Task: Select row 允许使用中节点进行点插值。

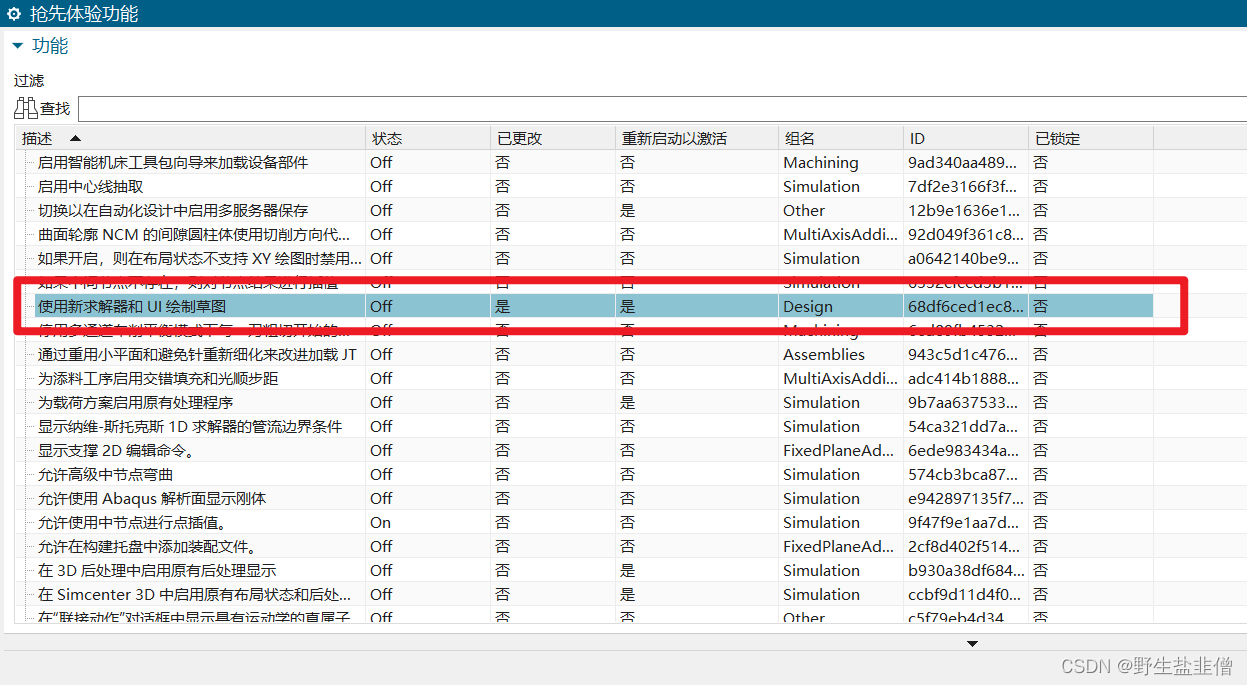Action: click(x=584, y=522)
